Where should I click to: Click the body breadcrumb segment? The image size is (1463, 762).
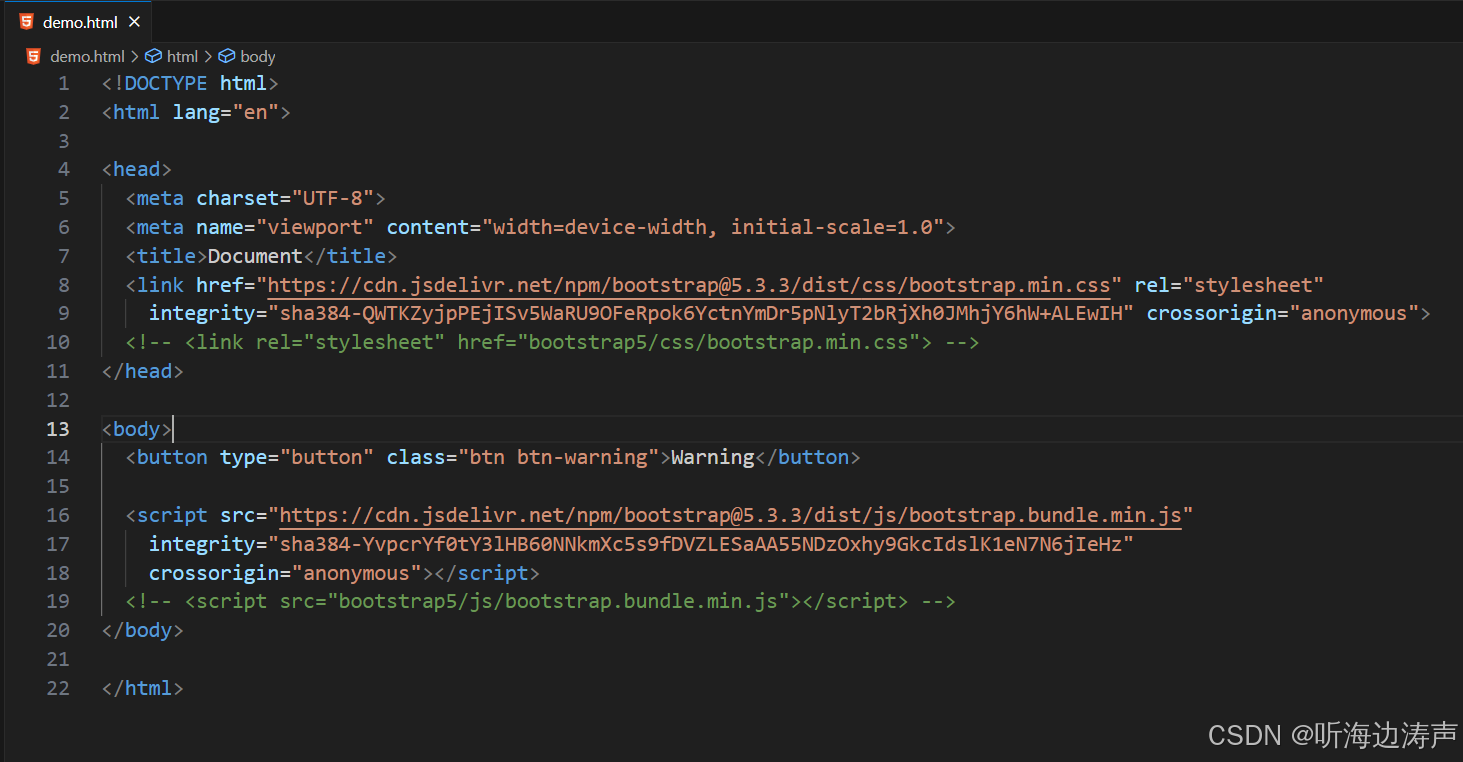258,57
